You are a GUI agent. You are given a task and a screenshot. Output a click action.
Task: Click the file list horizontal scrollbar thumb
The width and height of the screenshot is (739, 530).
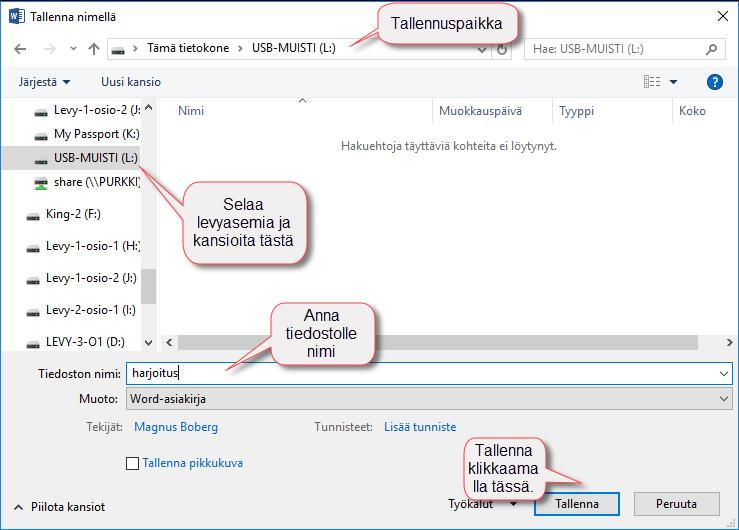tap(438, 342)
